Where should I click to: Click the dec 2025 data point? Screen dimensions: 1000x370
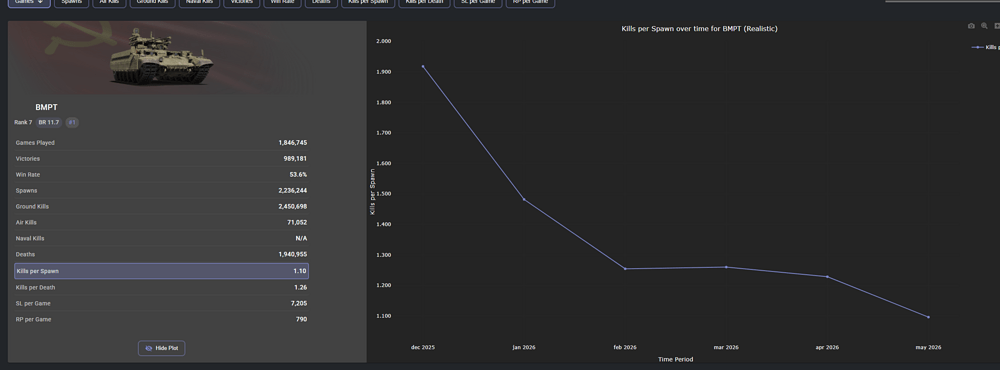(x=423, y=66)
